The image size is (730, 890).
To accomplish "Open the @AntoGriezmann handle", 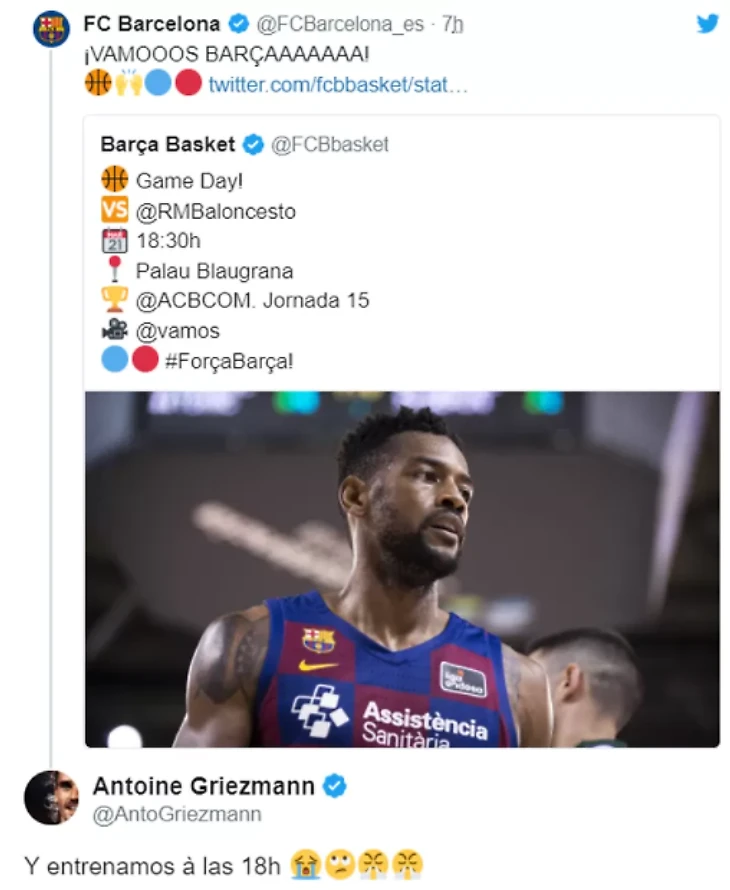I will [177, 815].
